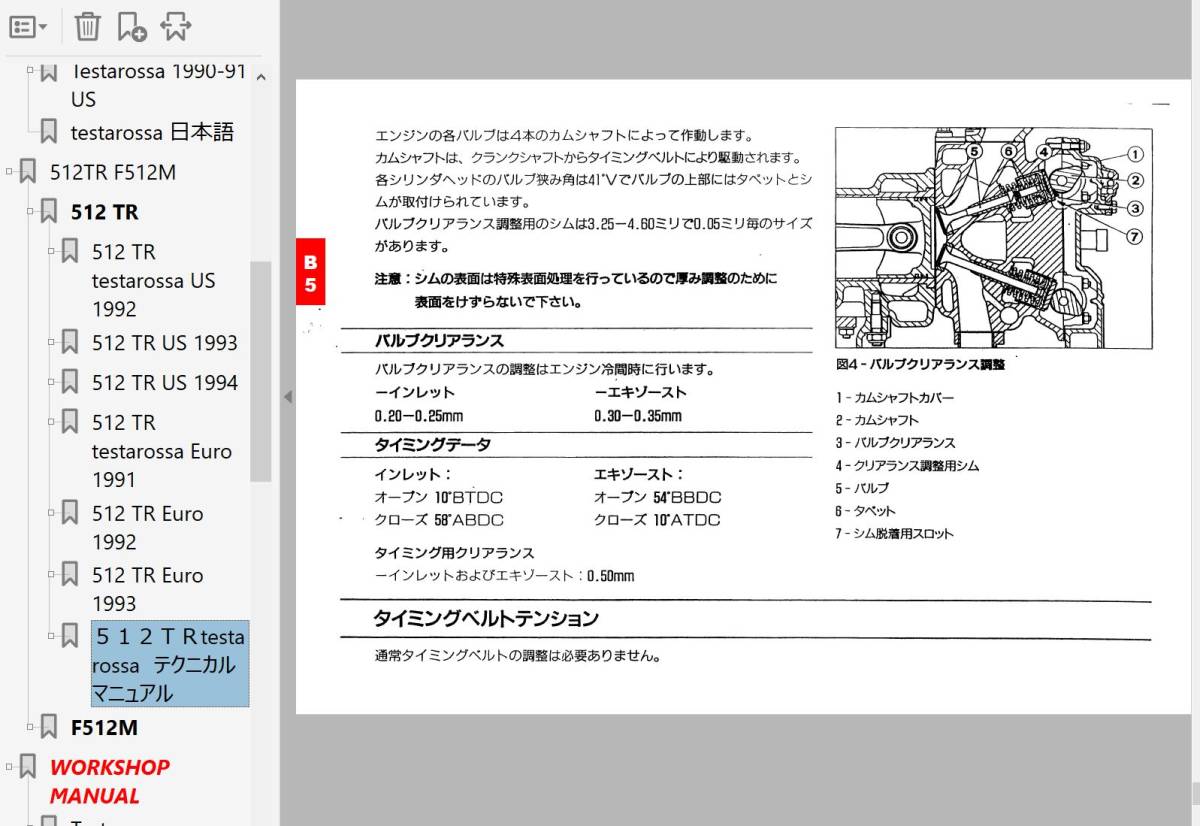1200x826 pixels.
Task: Click legend item '1 - カムシャフトカバー'
Action: 895,397
